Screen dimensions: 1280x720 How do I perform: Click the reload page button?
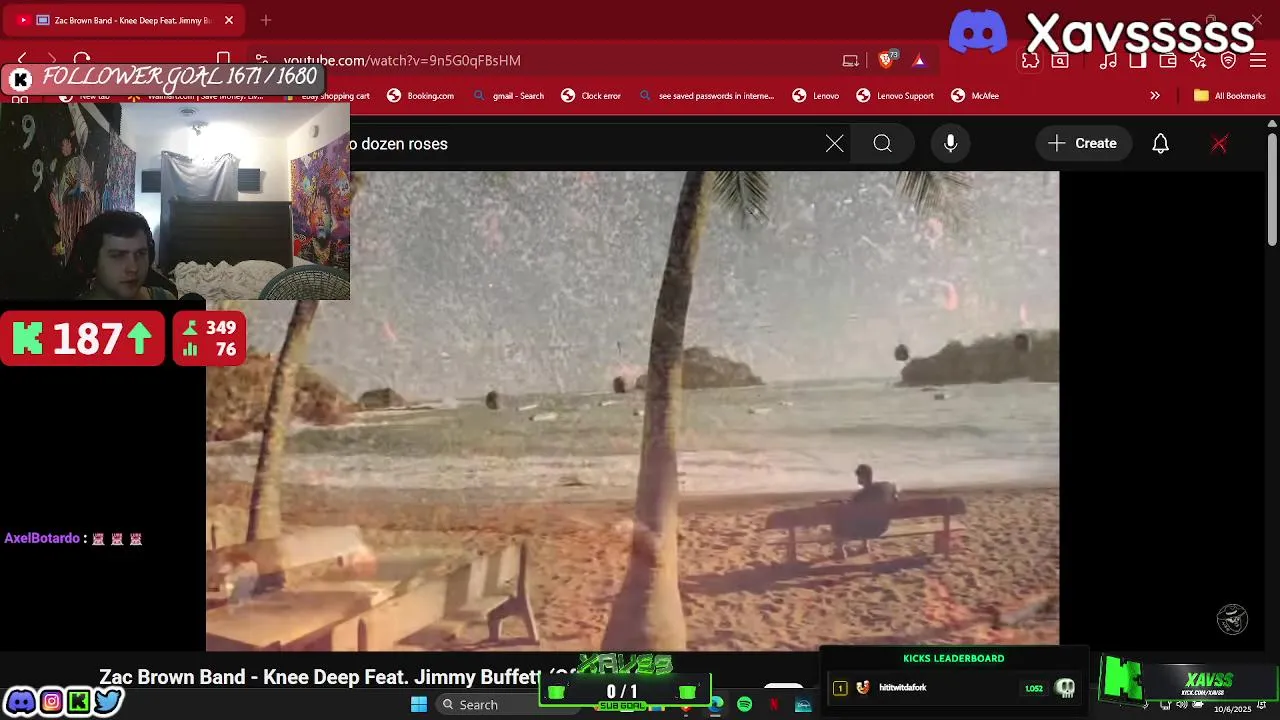point(82,60)
